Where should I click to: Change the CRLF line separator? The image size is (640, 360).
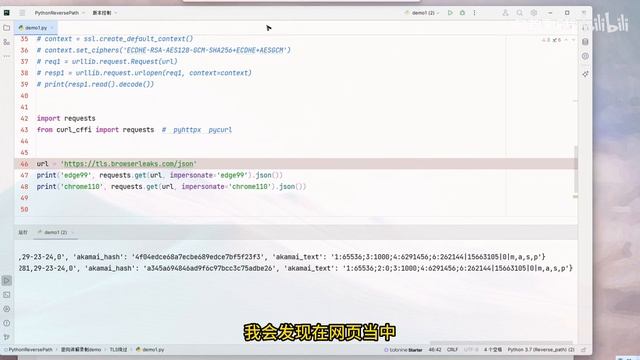tap(452, 350)
